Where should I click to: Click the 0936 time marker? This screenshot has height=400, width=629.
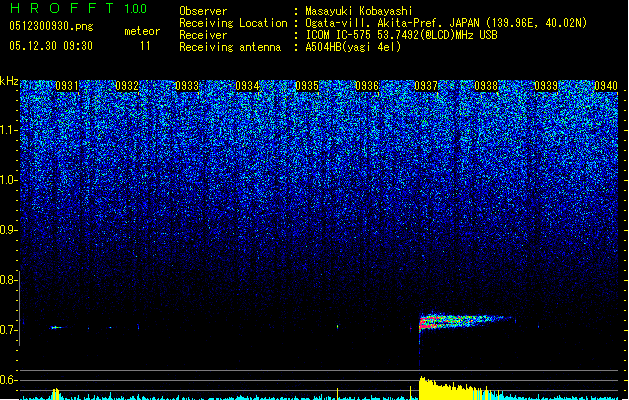coord(367,86)
